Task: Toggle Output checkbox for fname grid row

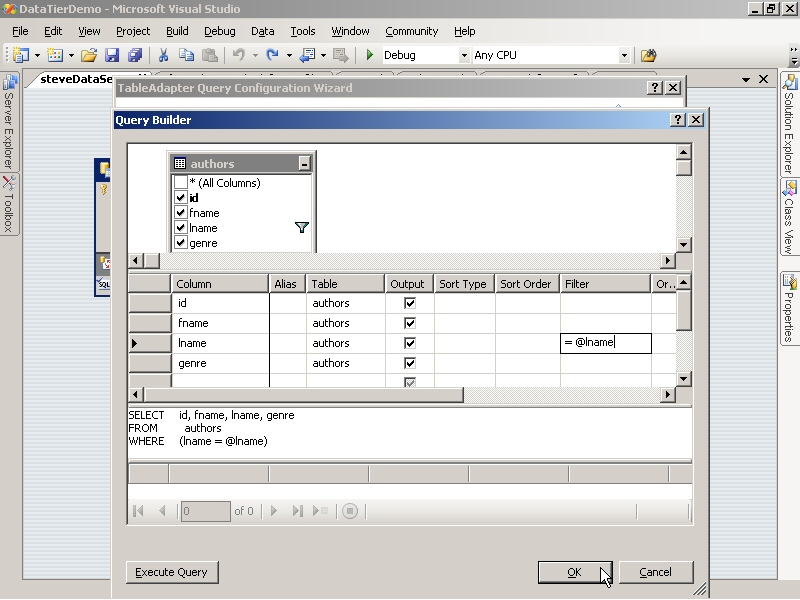Action: point(410,323)
